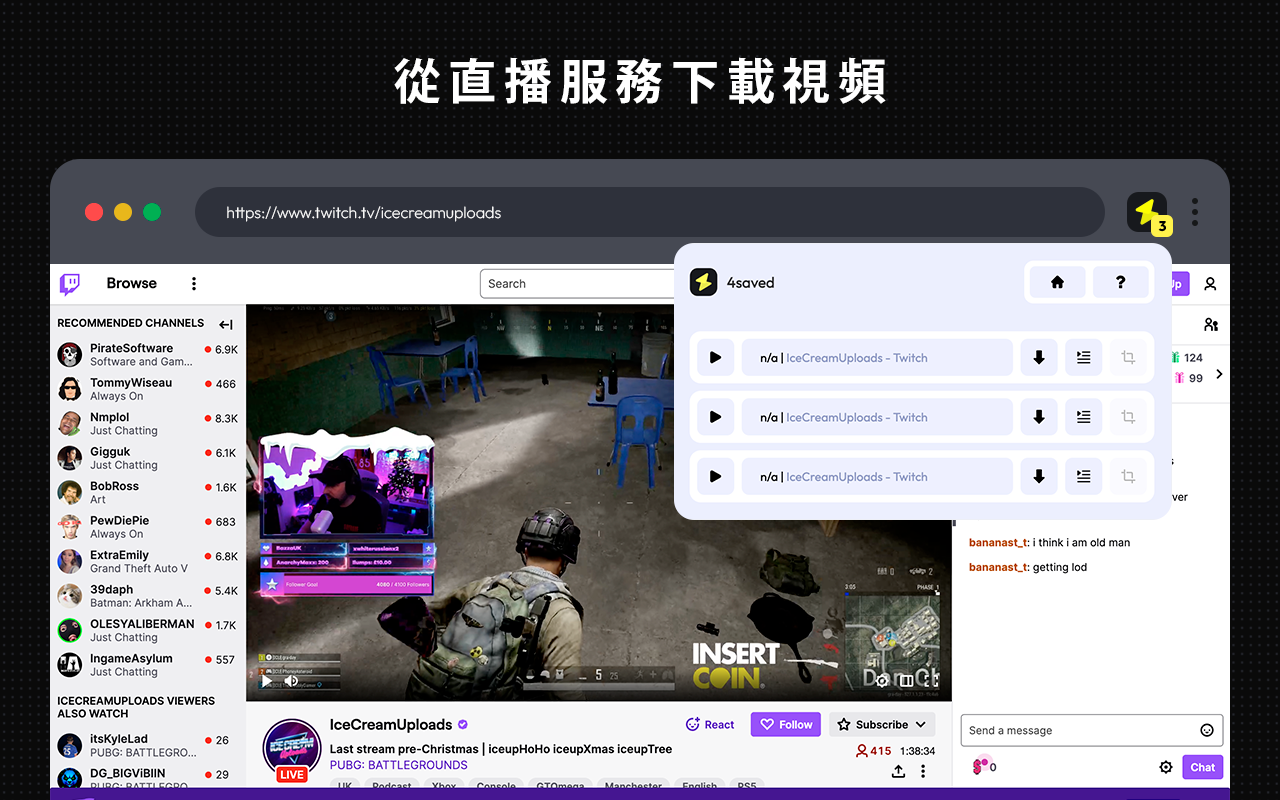This screenshot has height=800, width=1280.
Task: Select the Nmplol recommended channel
Action: (x=147, y=424)
